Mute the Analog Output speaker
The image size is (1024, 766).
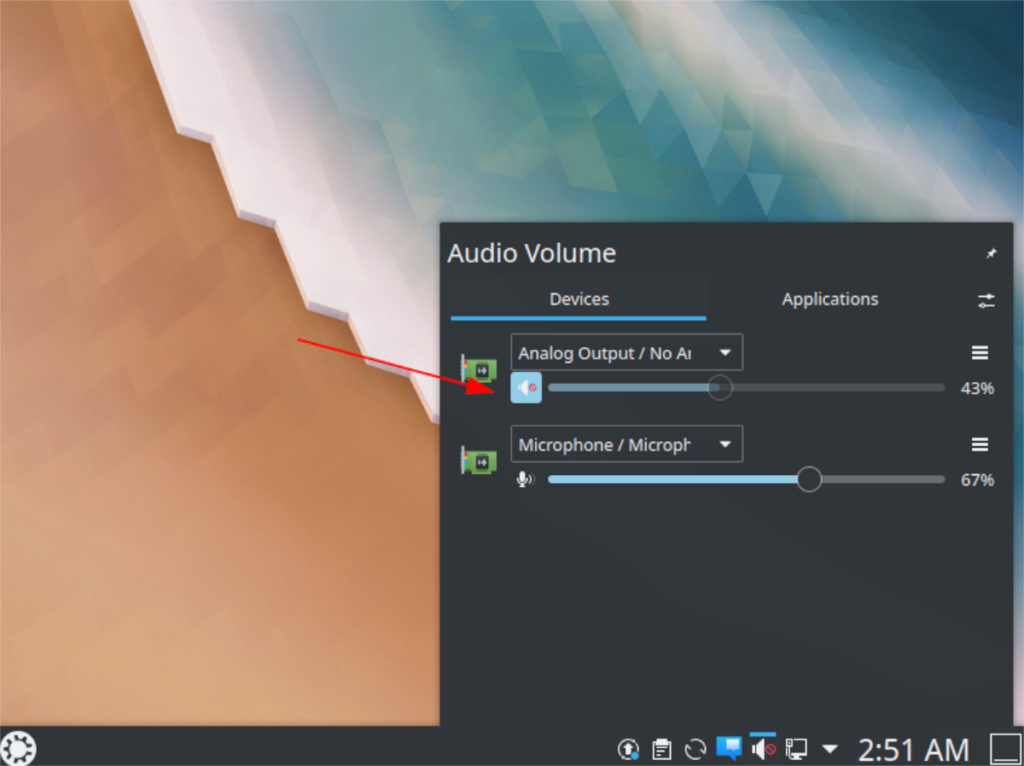(526, 388)
